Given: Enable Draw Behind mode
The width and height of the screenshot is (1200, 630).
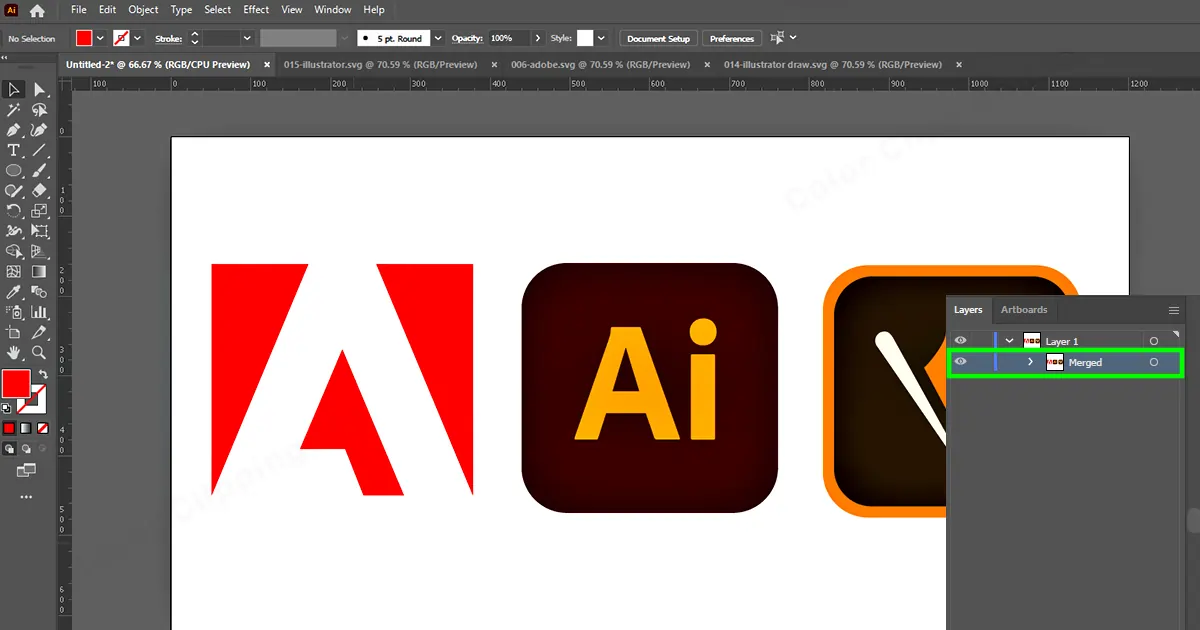Looking at the screenshot, I should (x=25, y=448).
